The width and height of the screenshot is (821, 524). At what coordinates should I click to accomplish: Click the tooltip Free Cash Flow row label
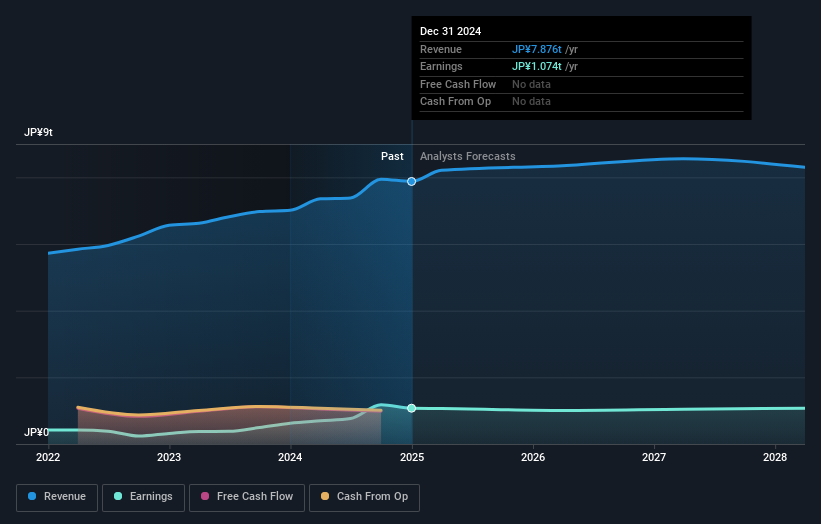point(458,84)
